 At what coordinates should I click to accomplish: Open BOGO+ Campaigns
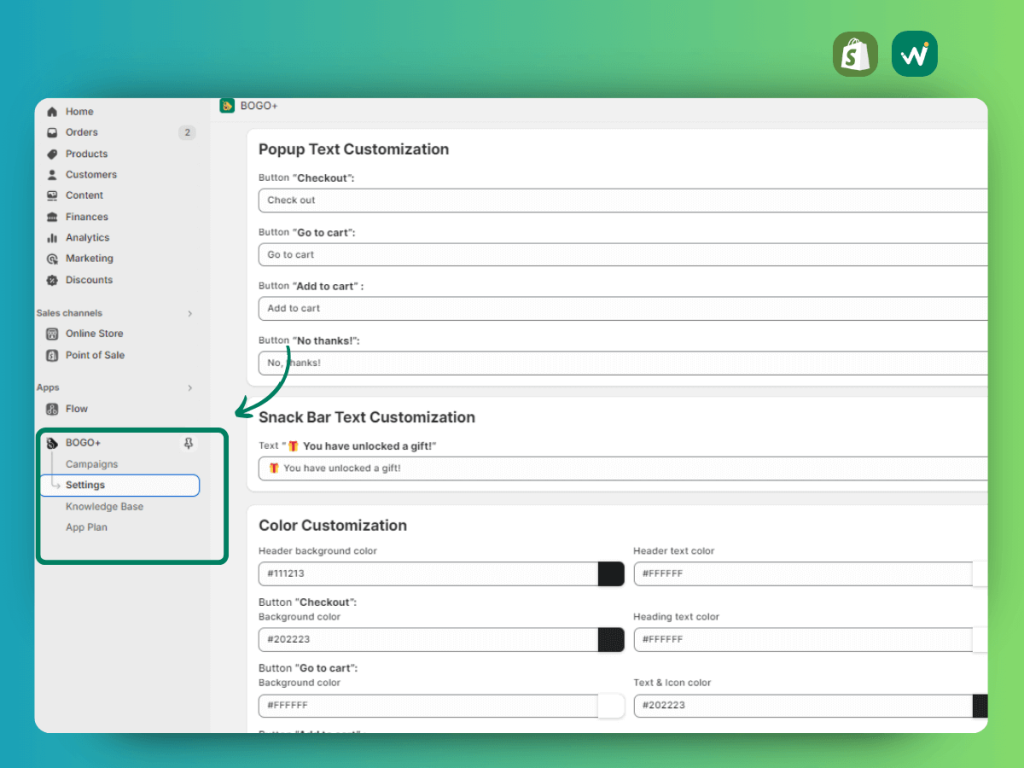(91, 464)
